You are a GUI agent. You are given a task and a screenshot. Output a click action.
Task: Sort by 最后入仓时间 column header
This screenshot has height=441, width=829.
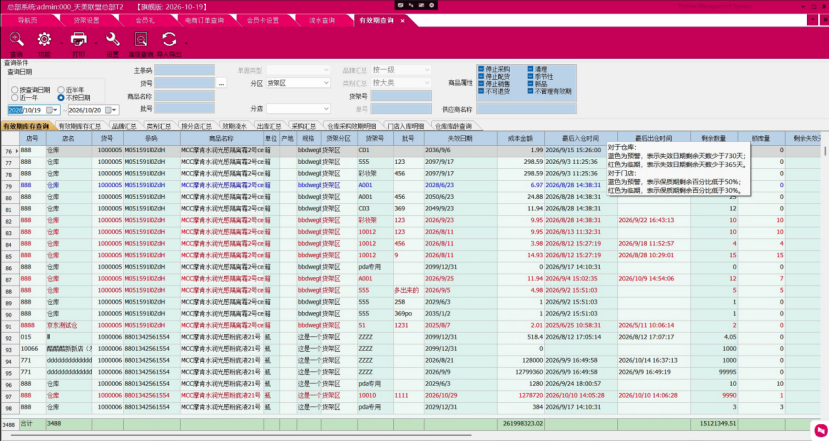pos(581,139)
